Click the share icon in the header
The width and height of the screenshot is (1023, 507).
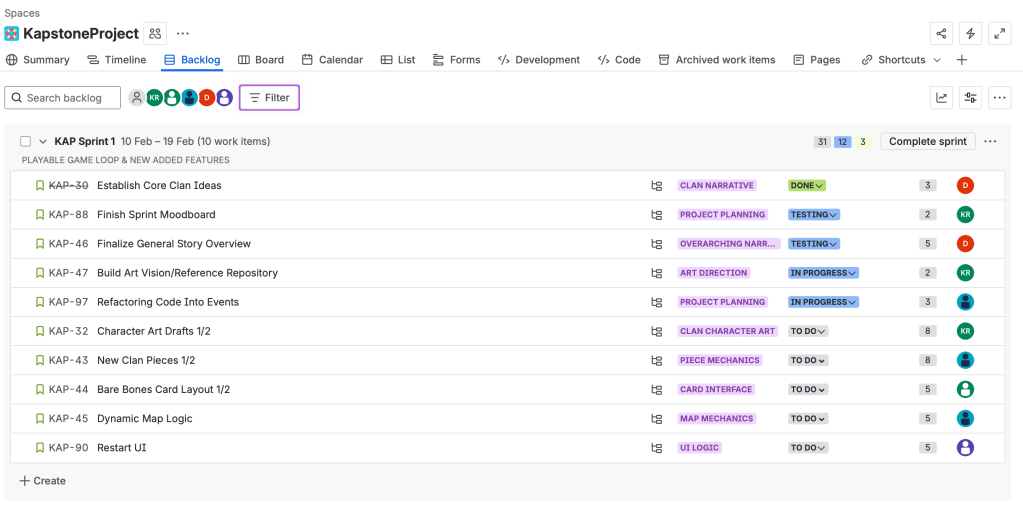tap(941, 34)
